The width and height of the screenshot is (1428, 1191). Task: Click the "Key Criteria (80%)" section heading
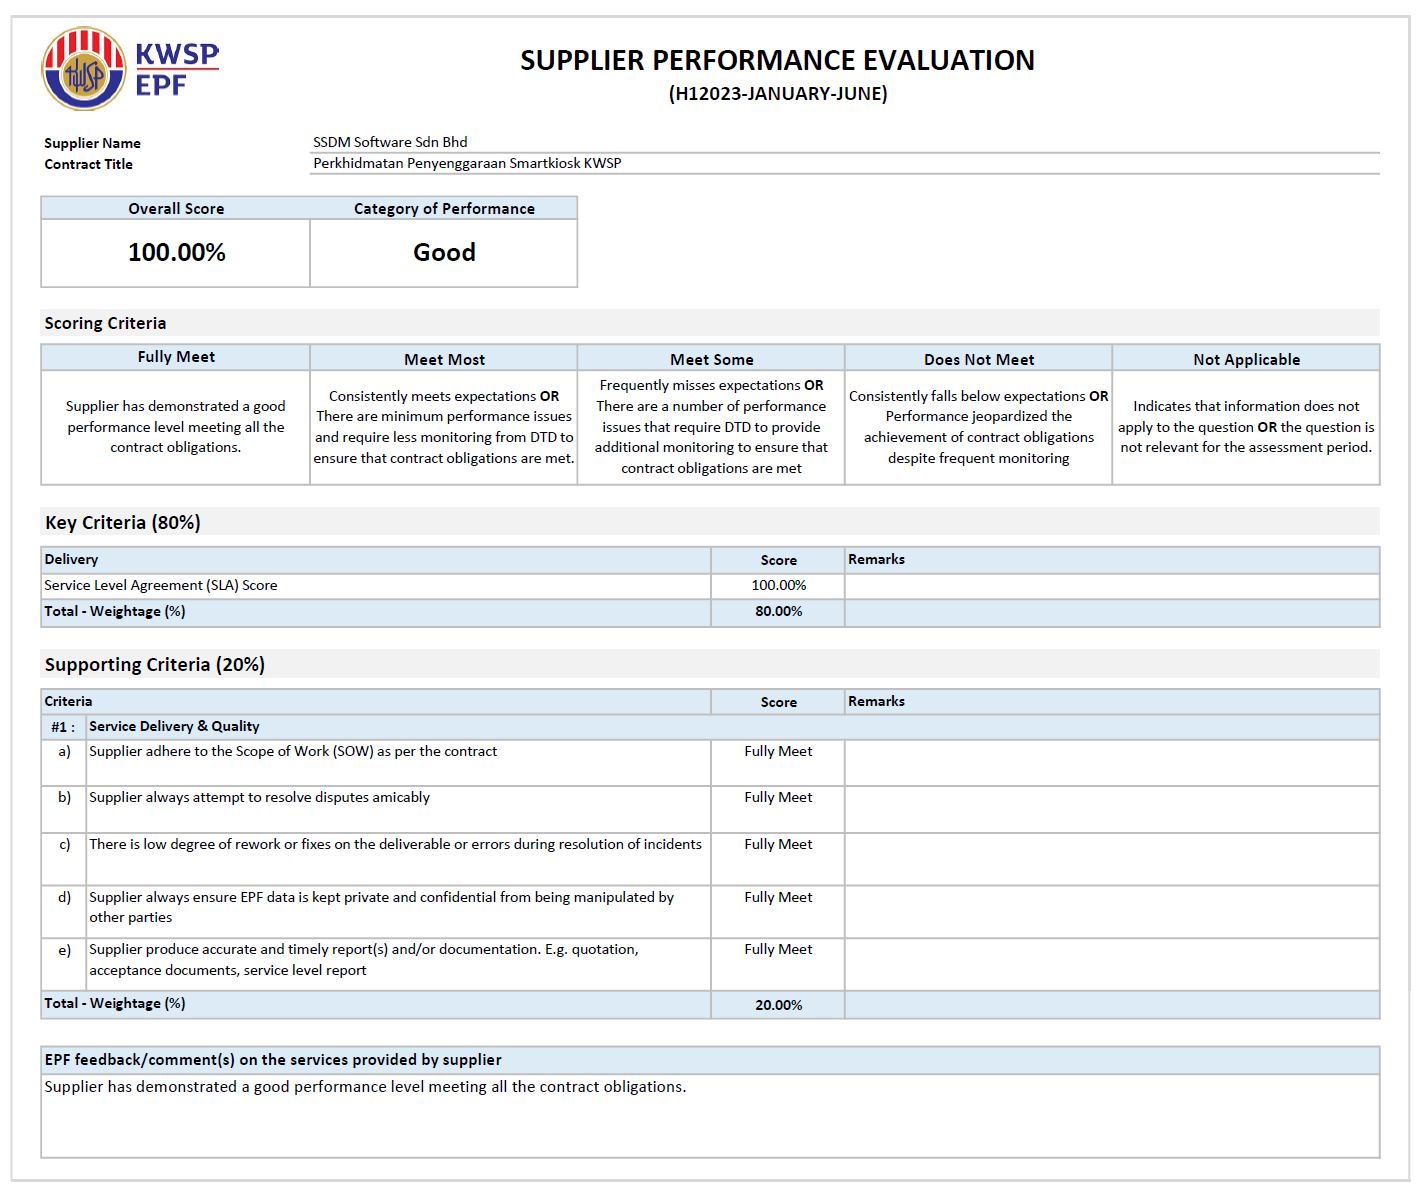pos(123,522)
